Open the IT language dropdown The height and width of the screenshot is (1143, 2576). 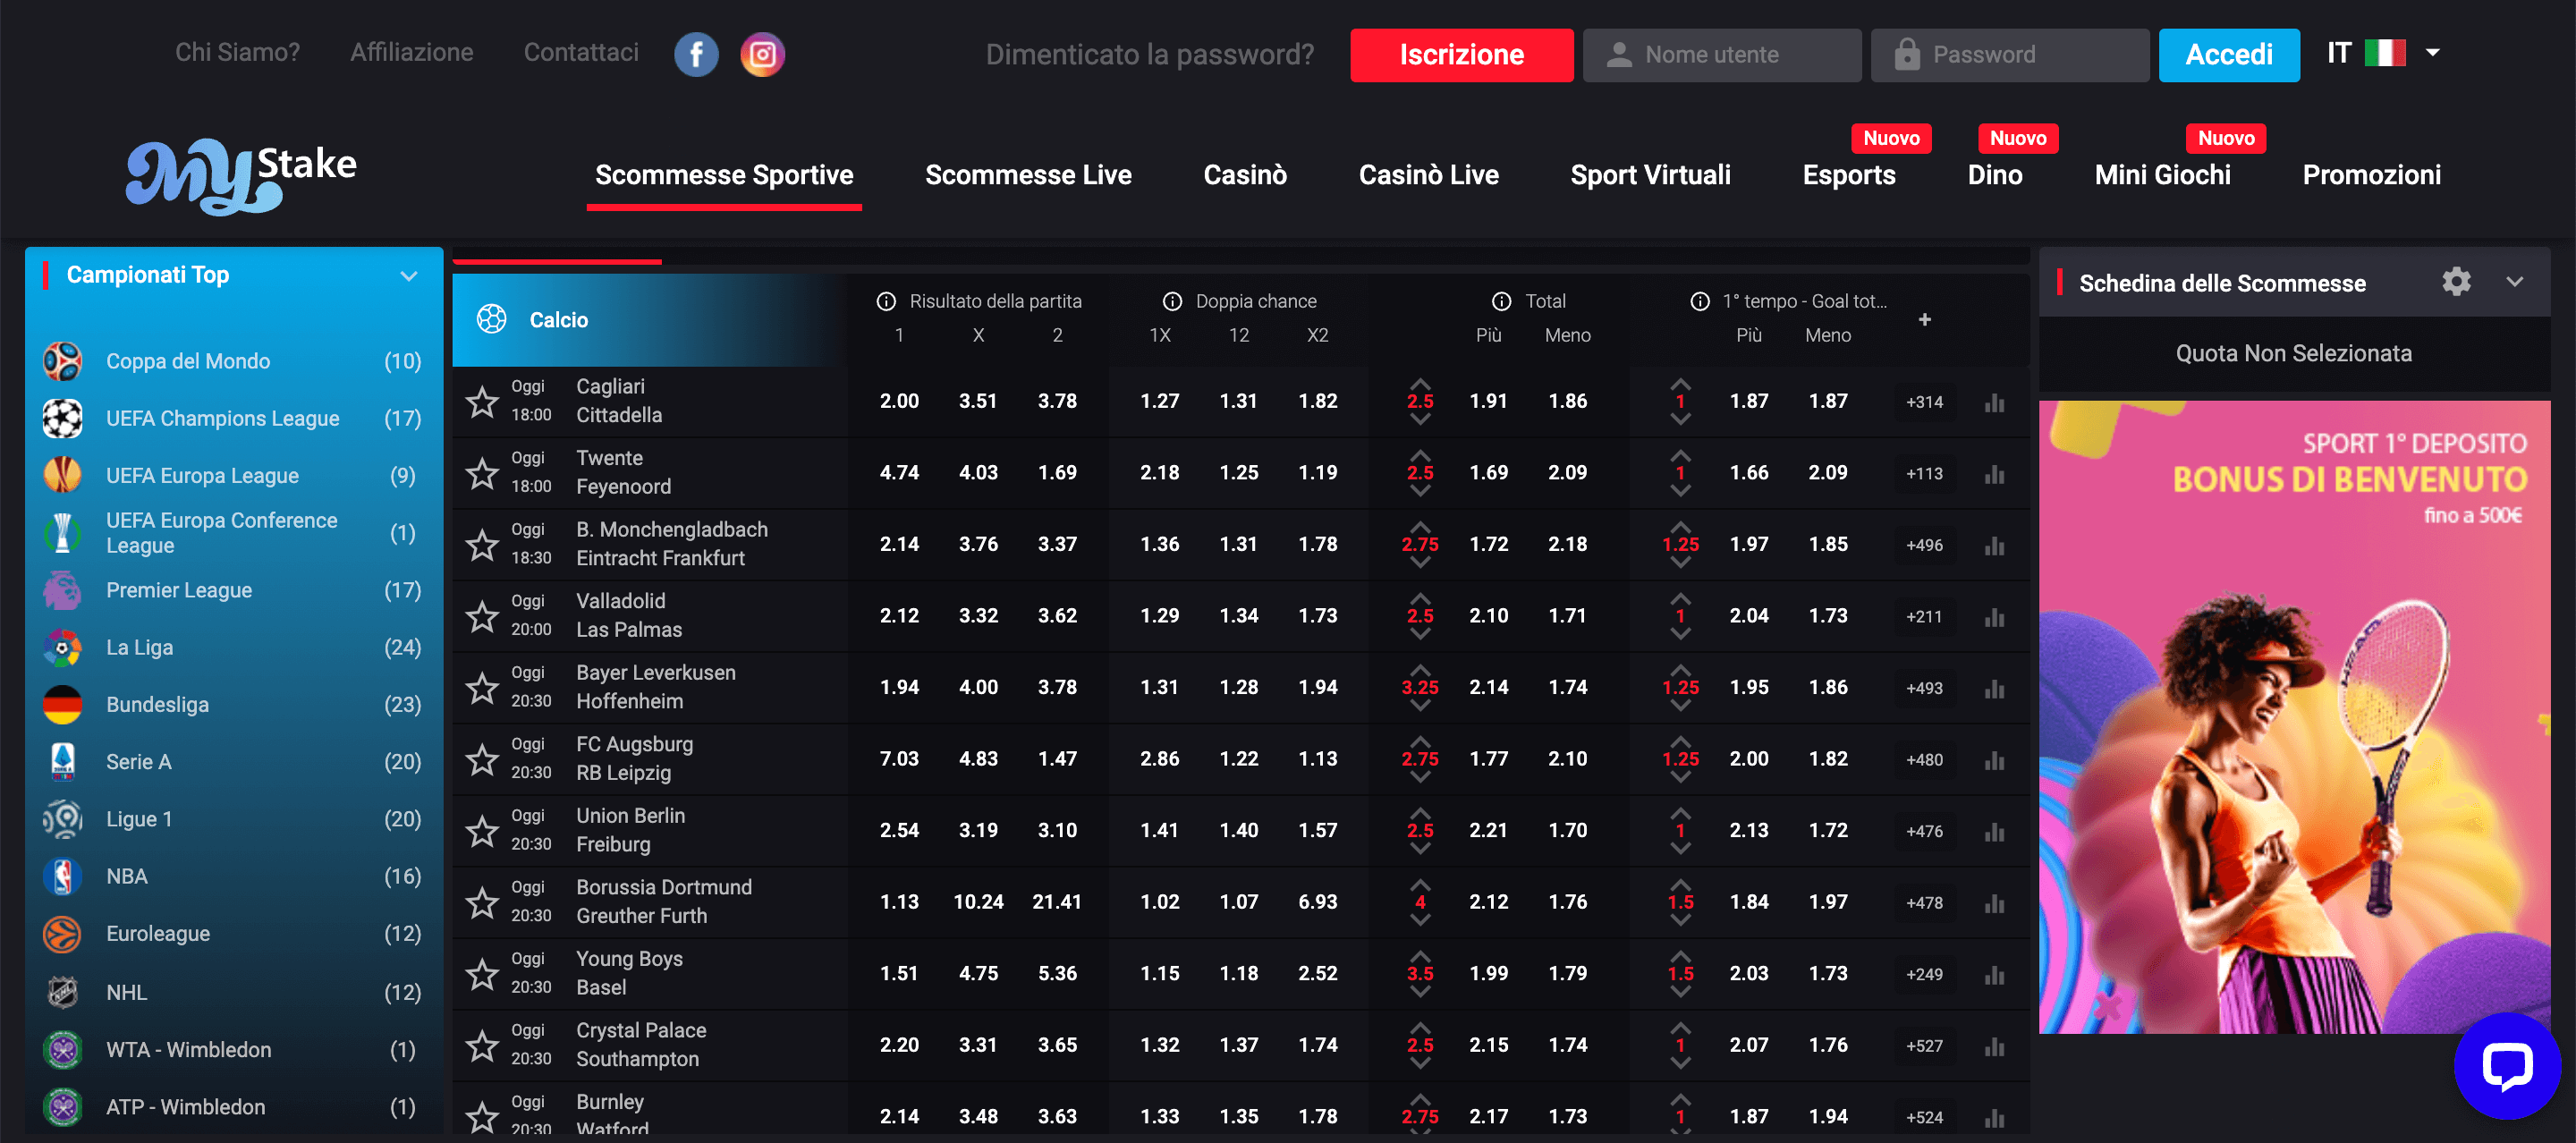[x=2383, y=53]
